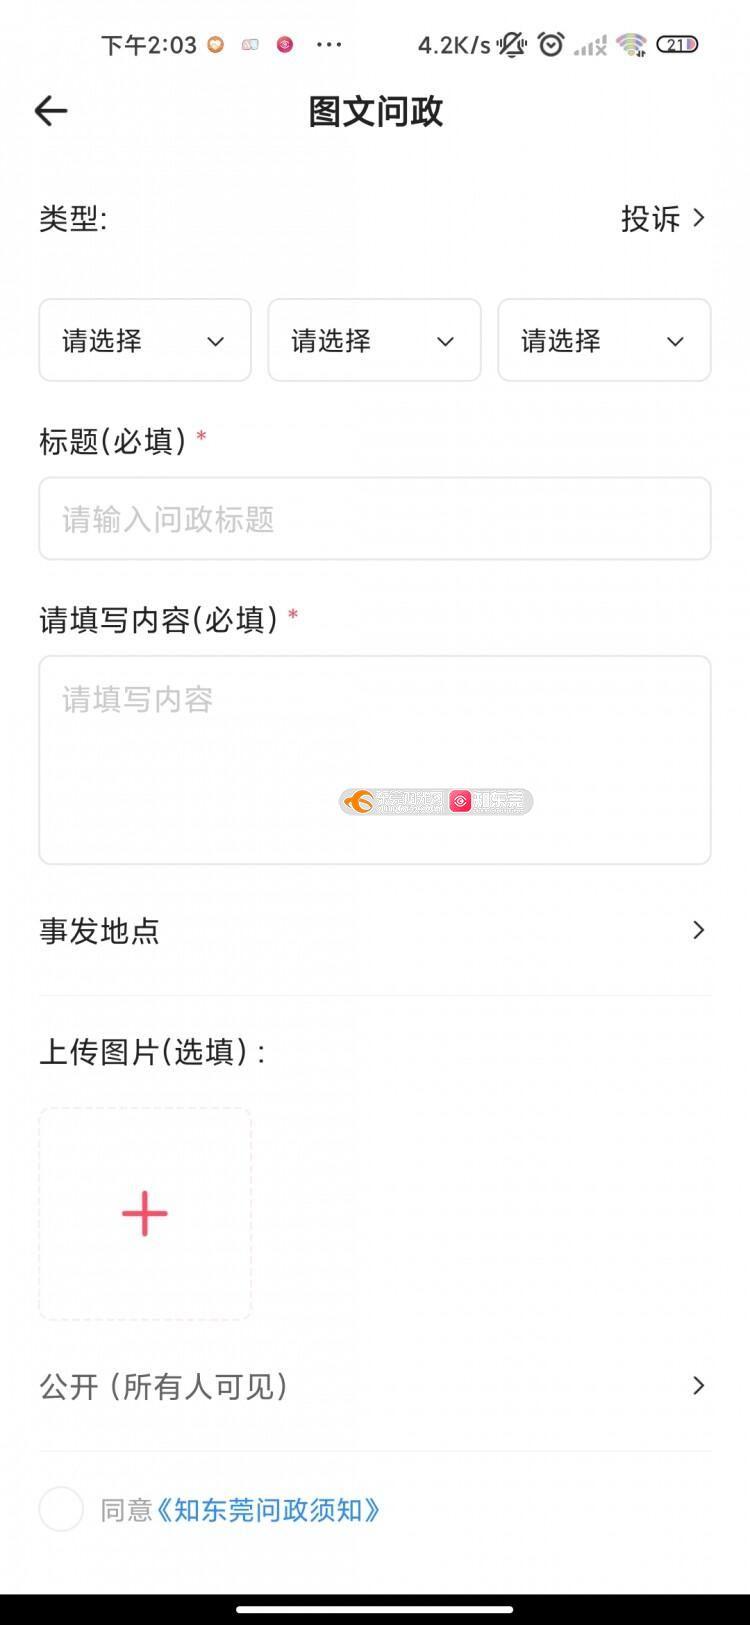Expand 公开 (所有人可见) visibility option
750x1625 pixels.
pos(374,1386)
